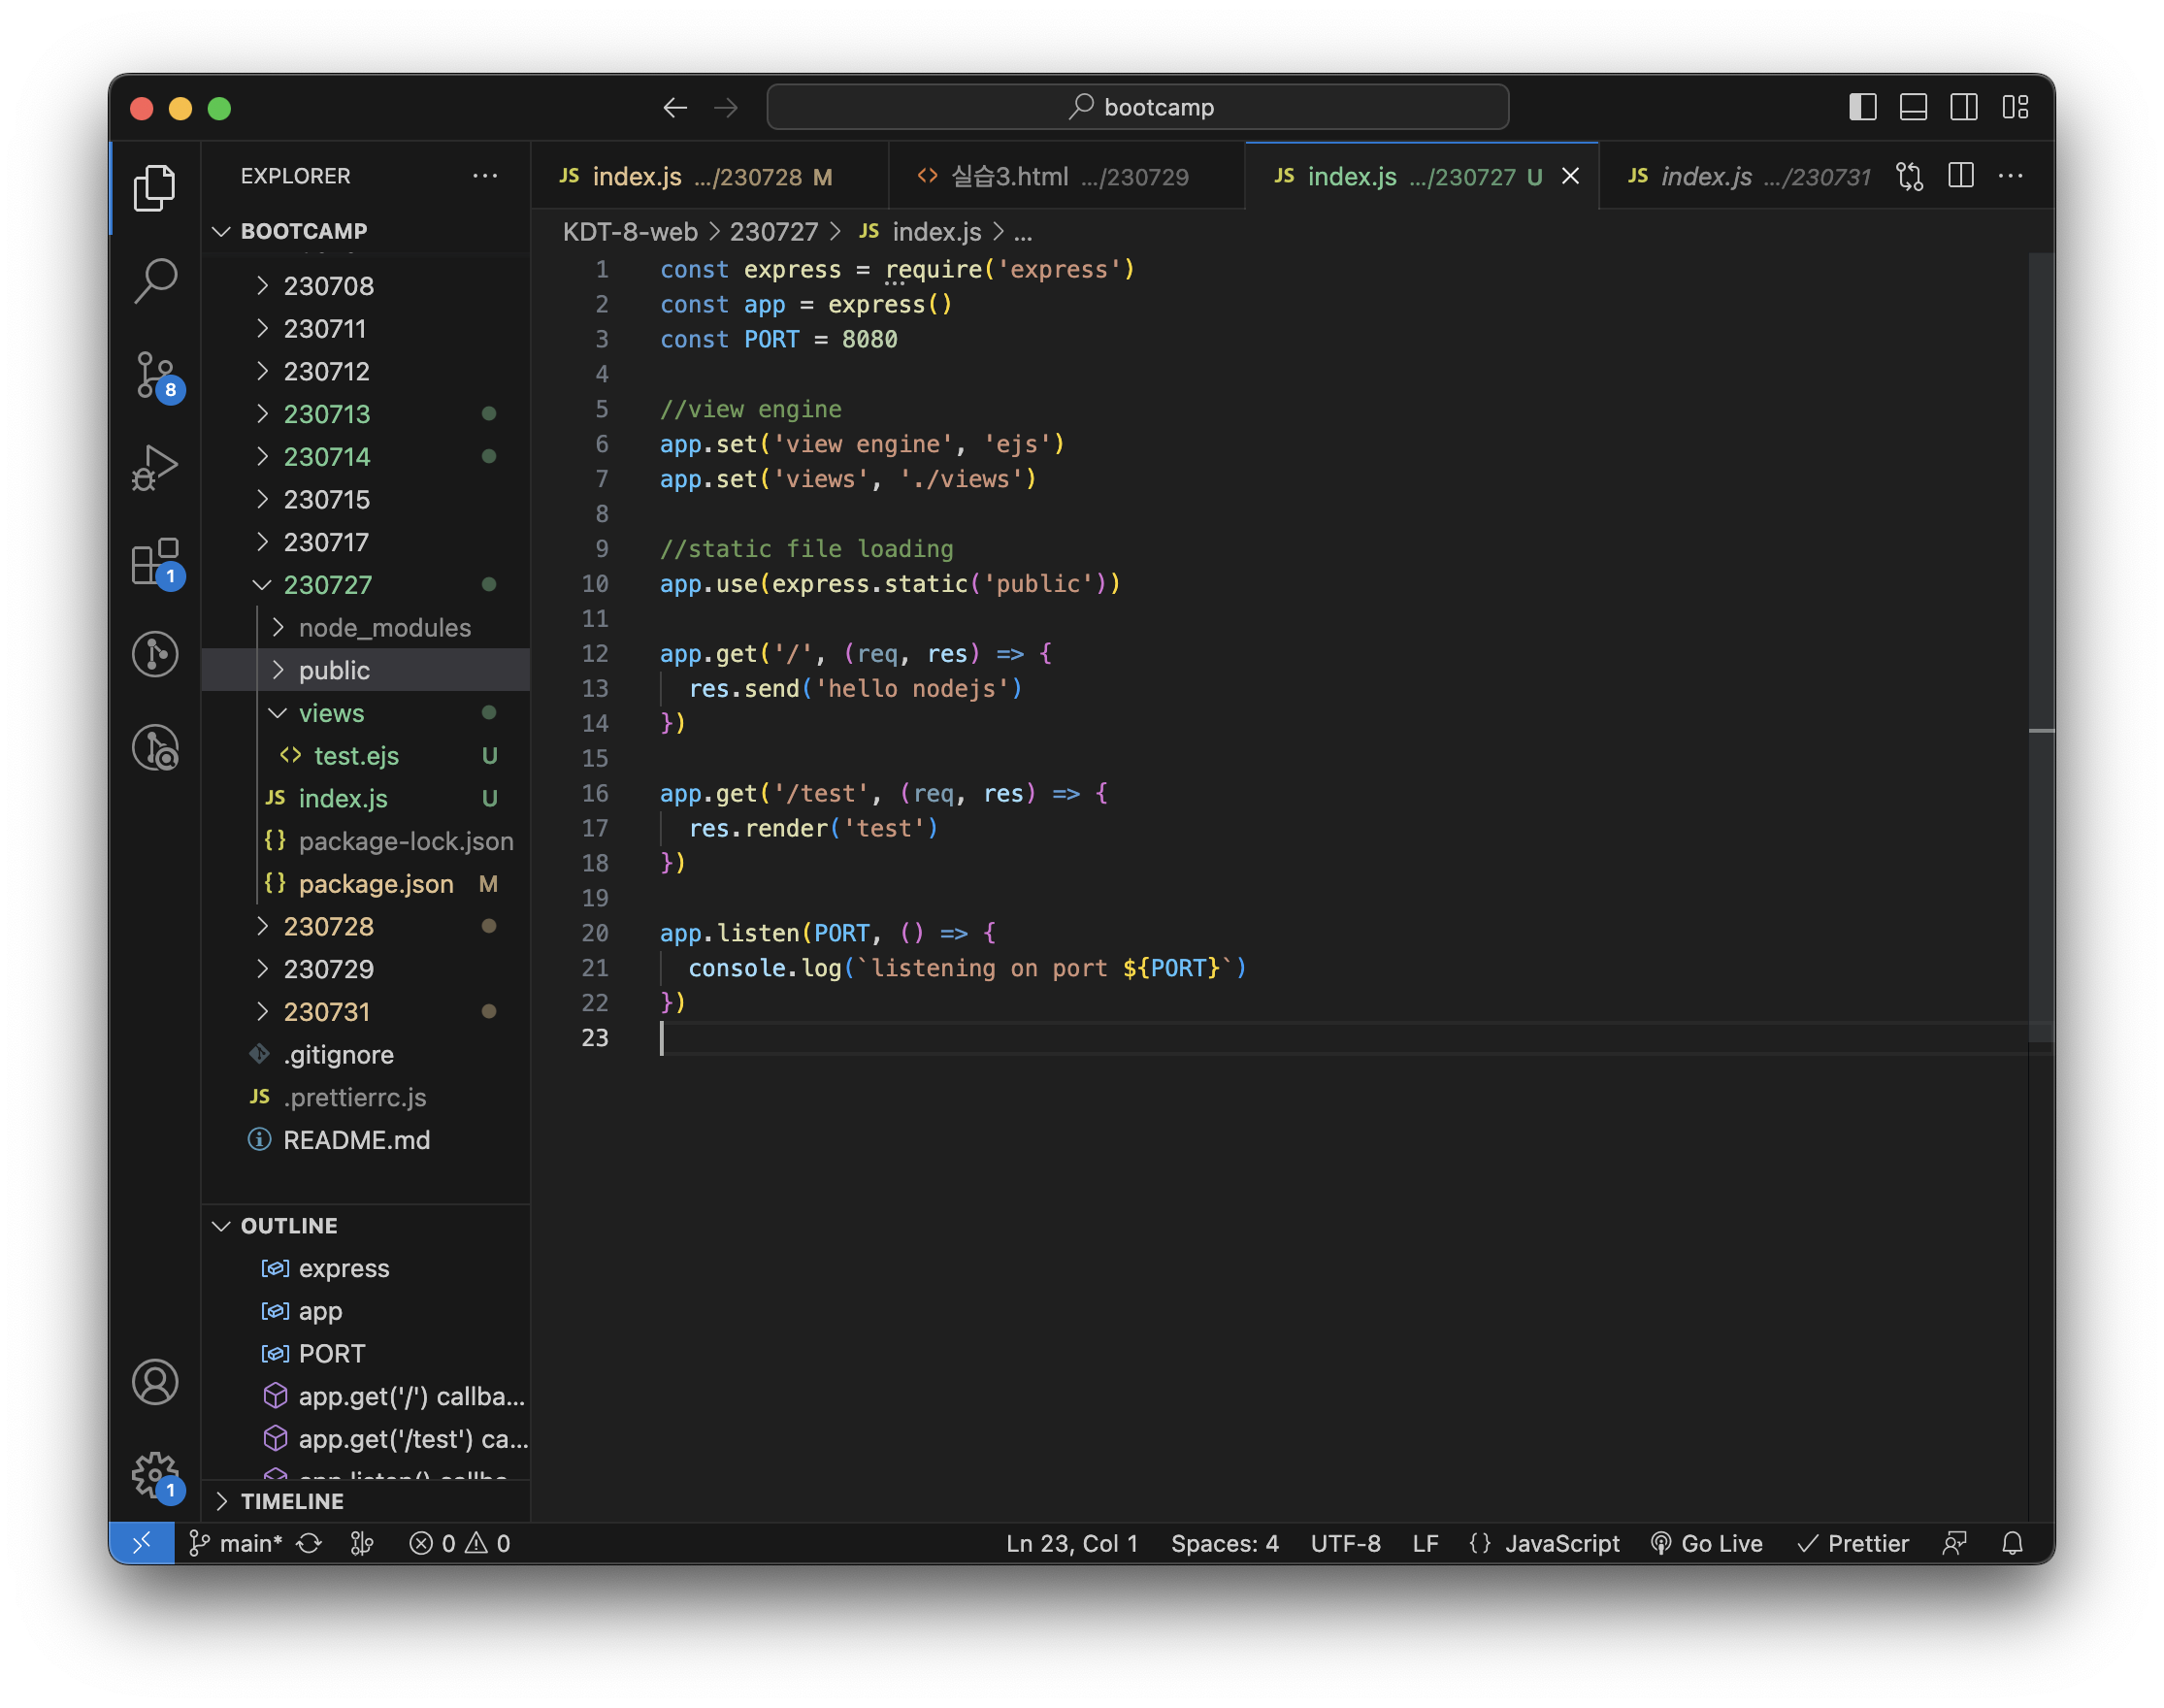Viewport: 2164px width, 1708px height.
Task: Click the bootcamp command center search field
Action: pos(1137,107)
